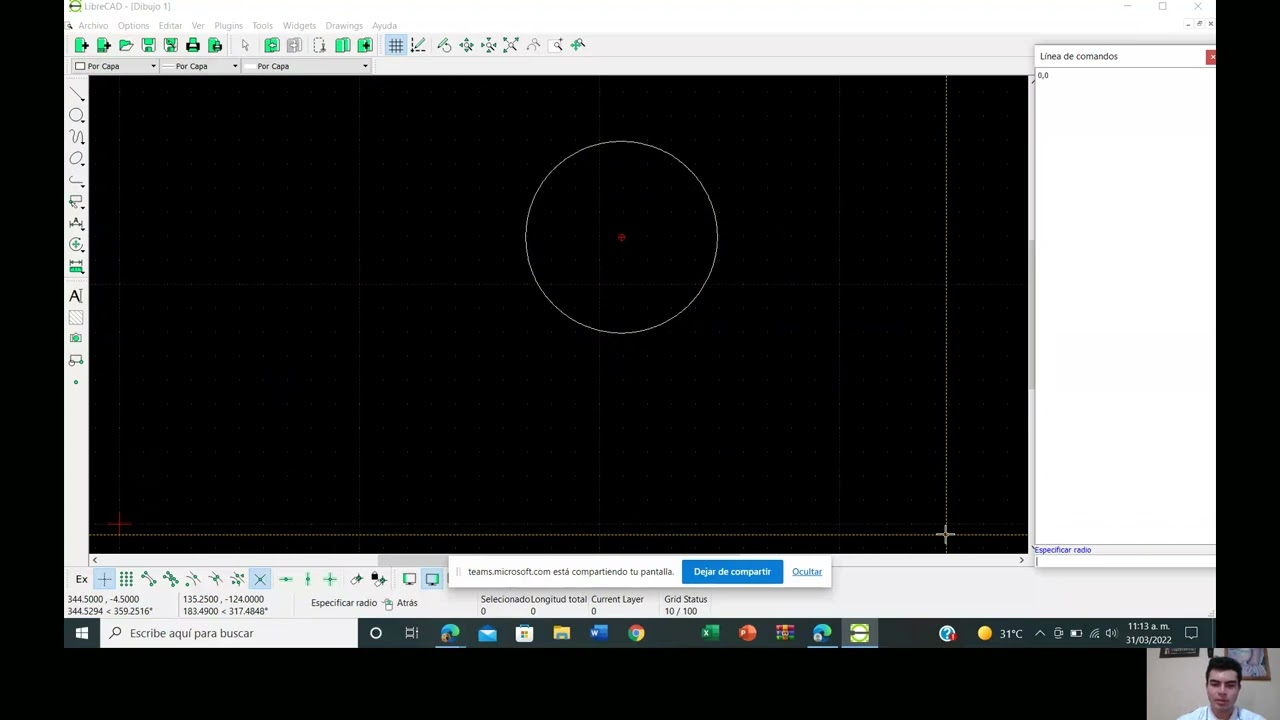Open the Archivo menu
Image resolution: width=1280 pixels, height=720 pixels.
(x=93, y=26)
